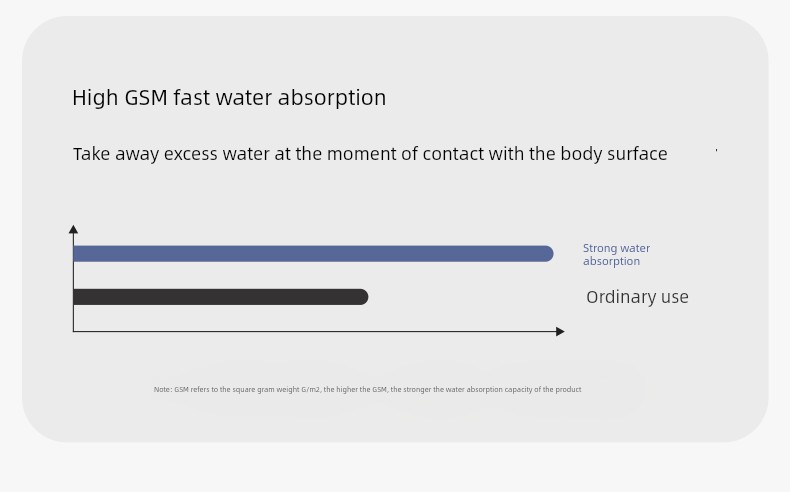Screen dimensions: 790x492
Task: Select the blue strong absorption bar
Action: click(x=313, y=254)
